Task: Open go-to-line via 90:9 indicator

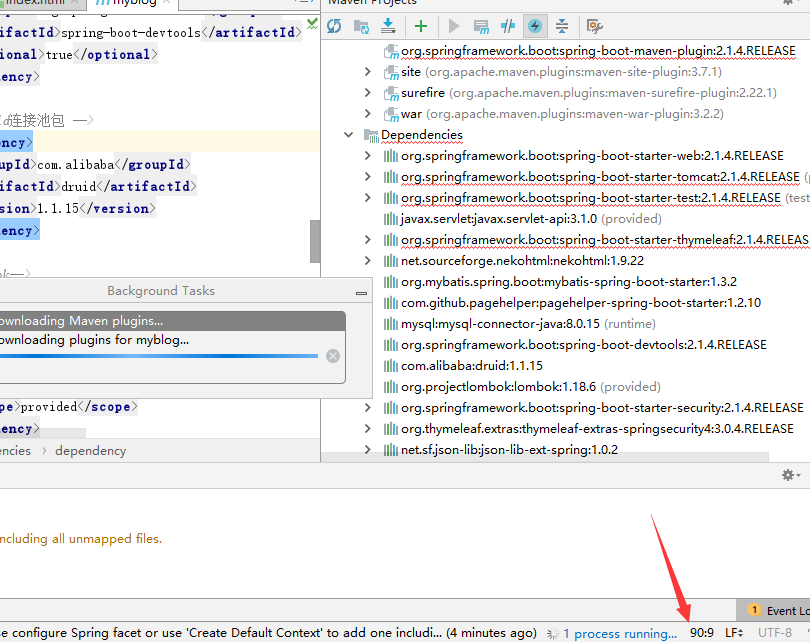Action: coord(702,633)
